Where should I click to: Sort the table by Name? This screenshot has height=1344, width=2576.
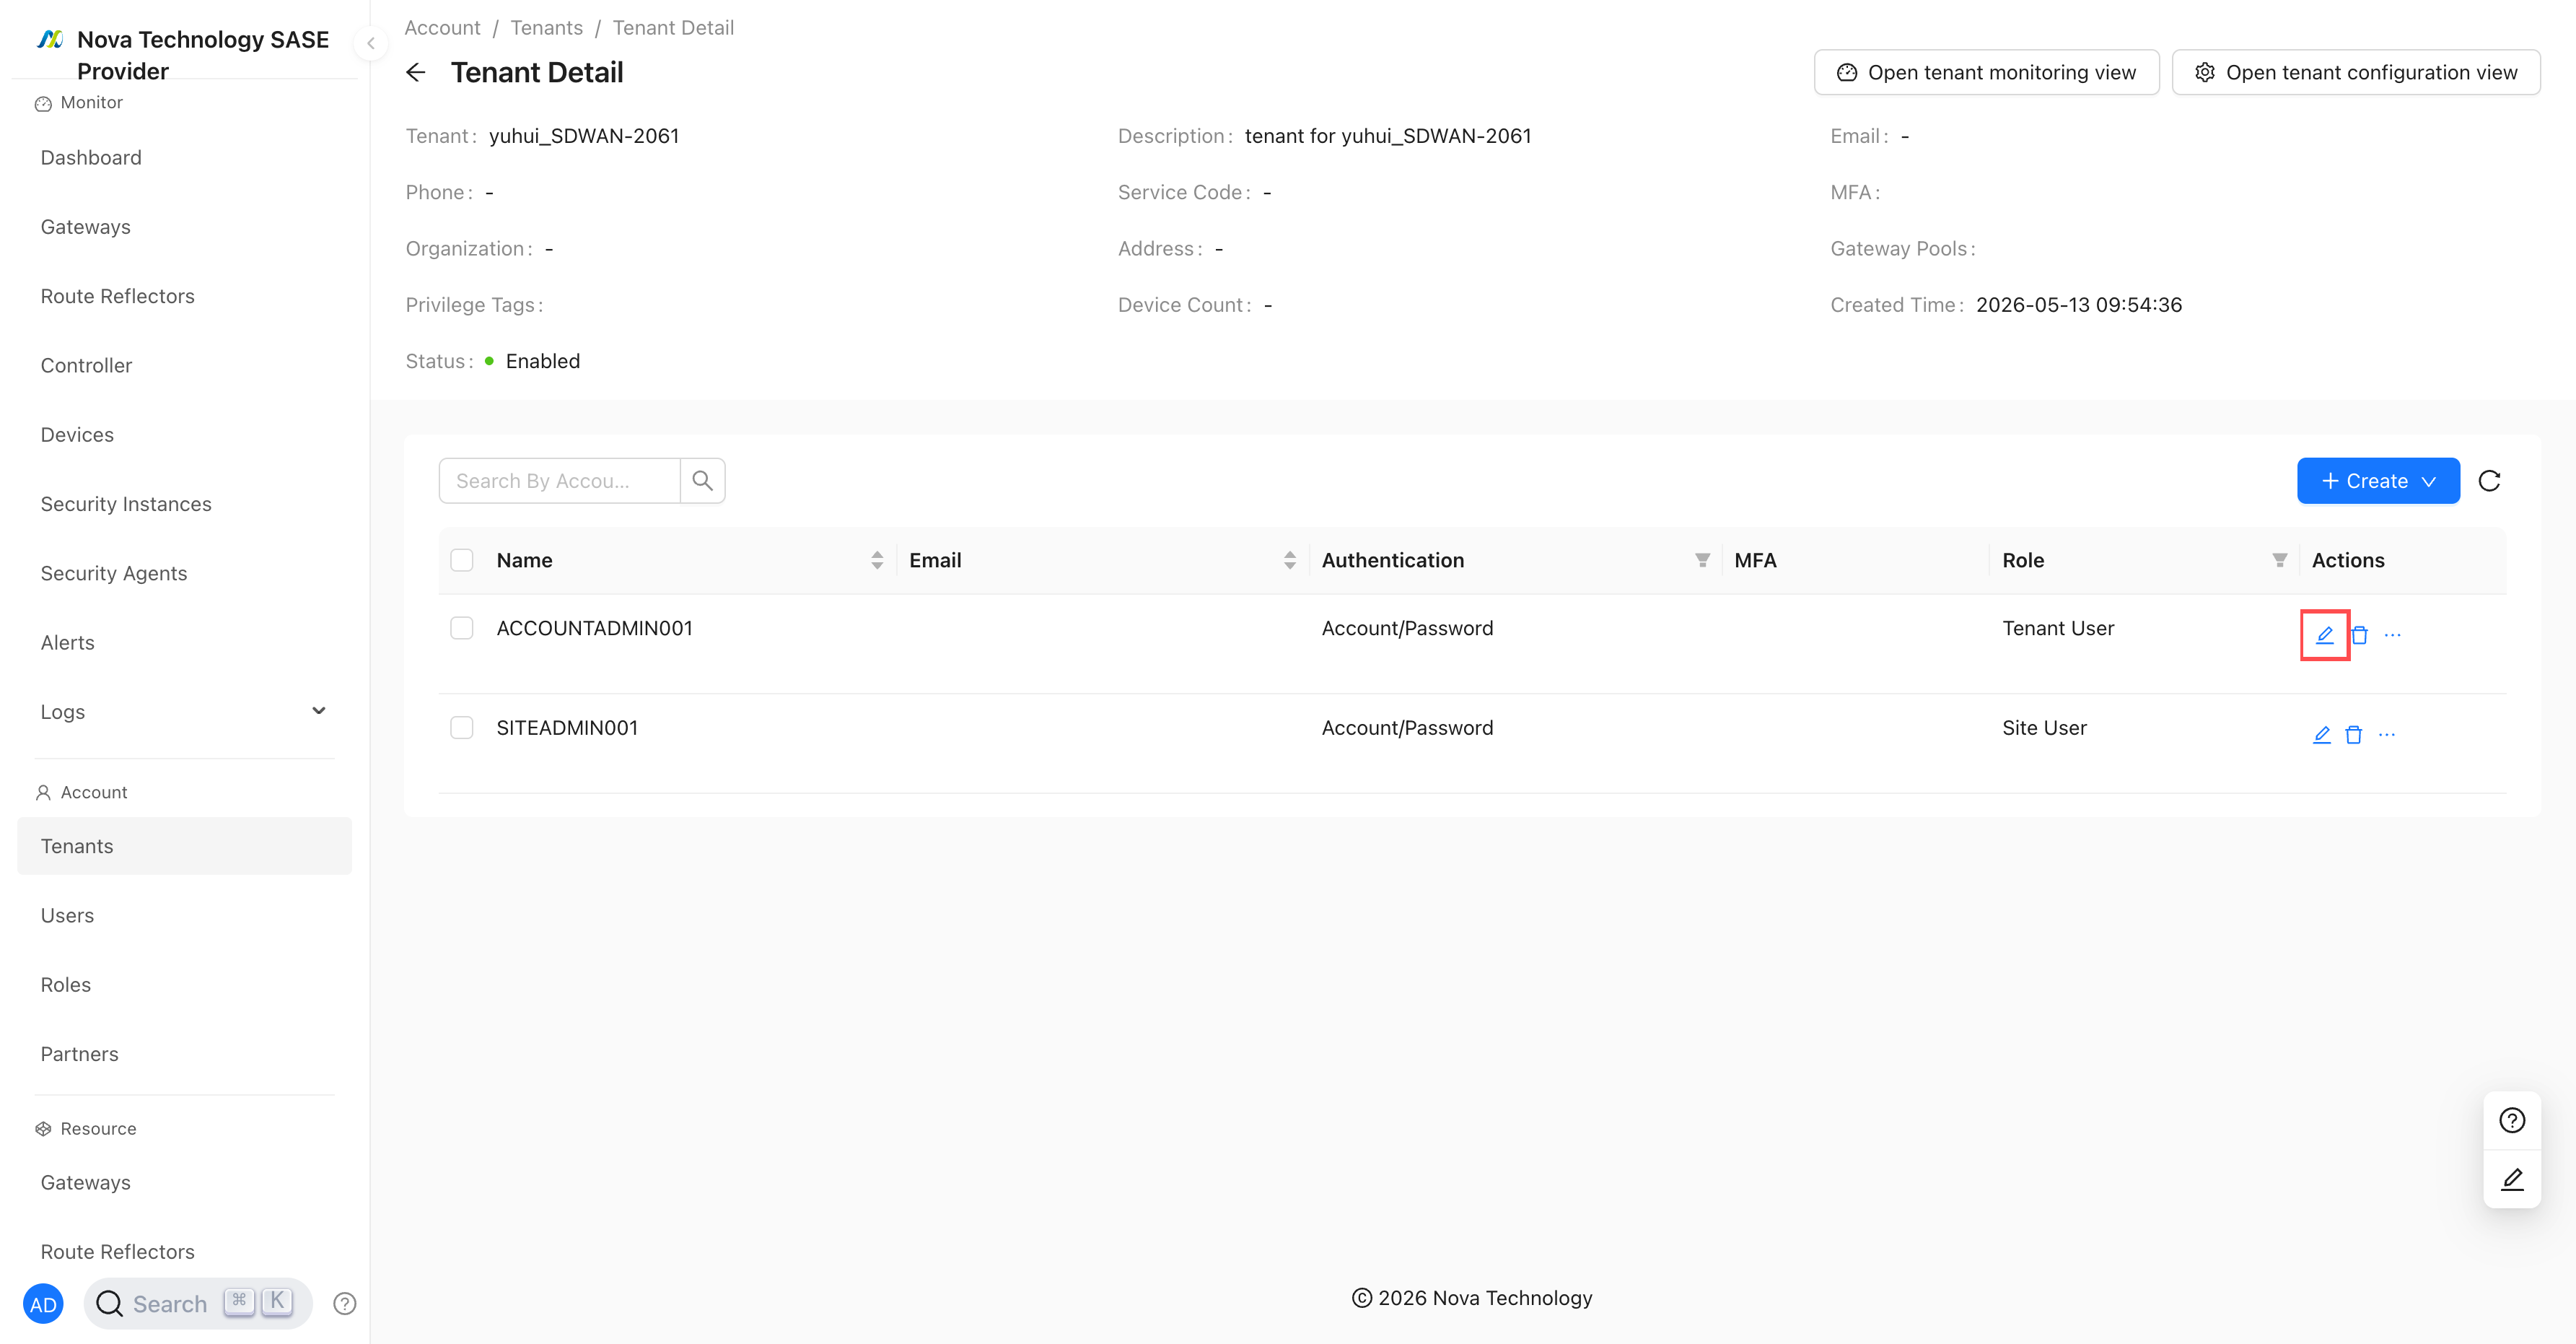click(877, 560)
